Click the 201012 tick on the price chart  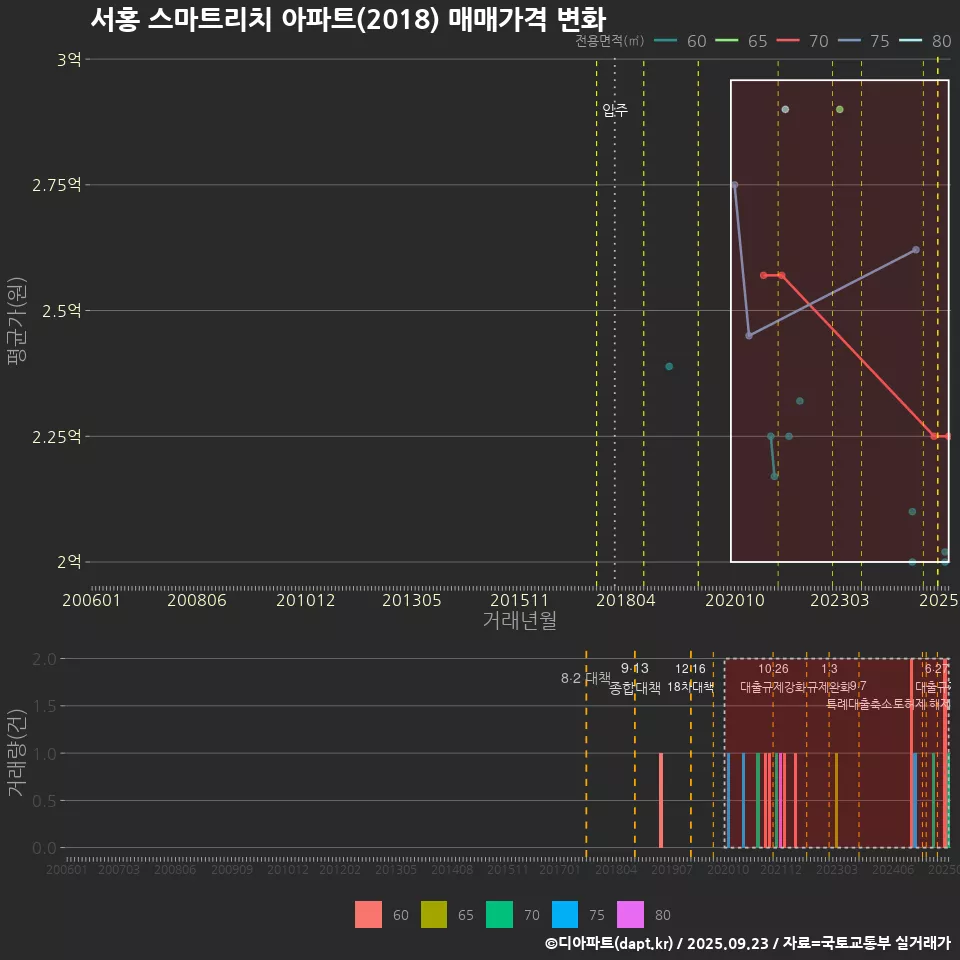pyautogui.click(x=306, y=600)
